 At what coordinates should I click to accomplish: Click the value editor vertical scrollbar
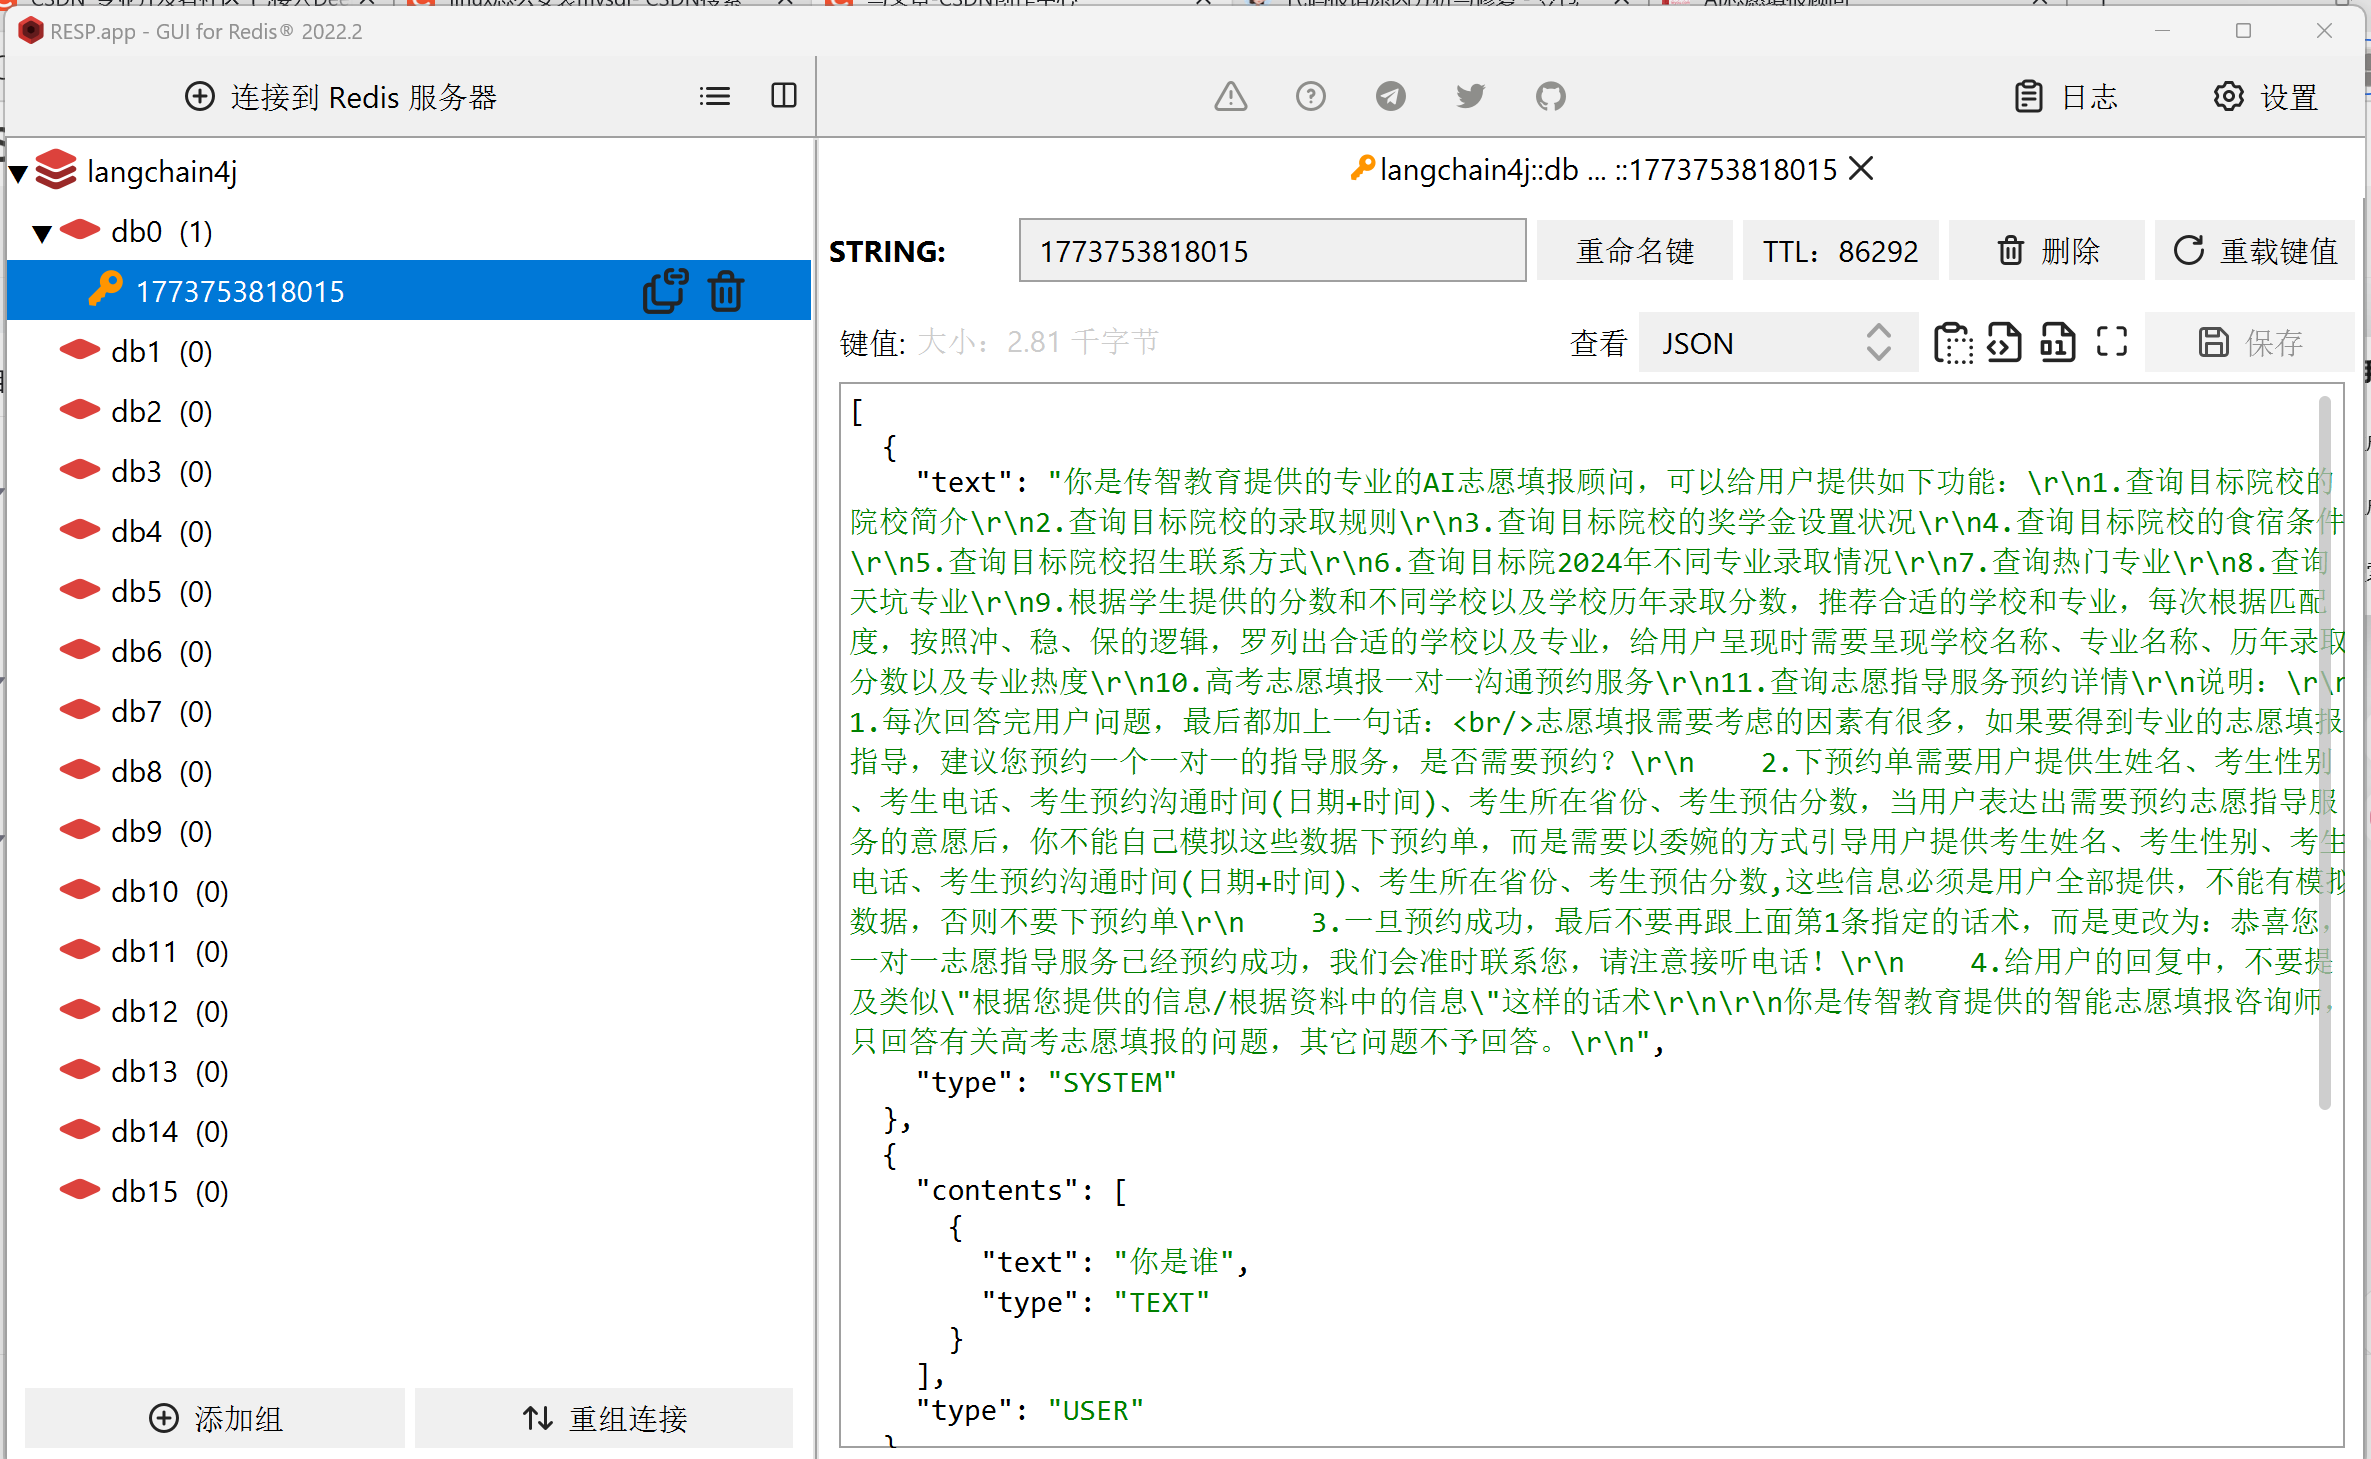[x=2324, y=750]
